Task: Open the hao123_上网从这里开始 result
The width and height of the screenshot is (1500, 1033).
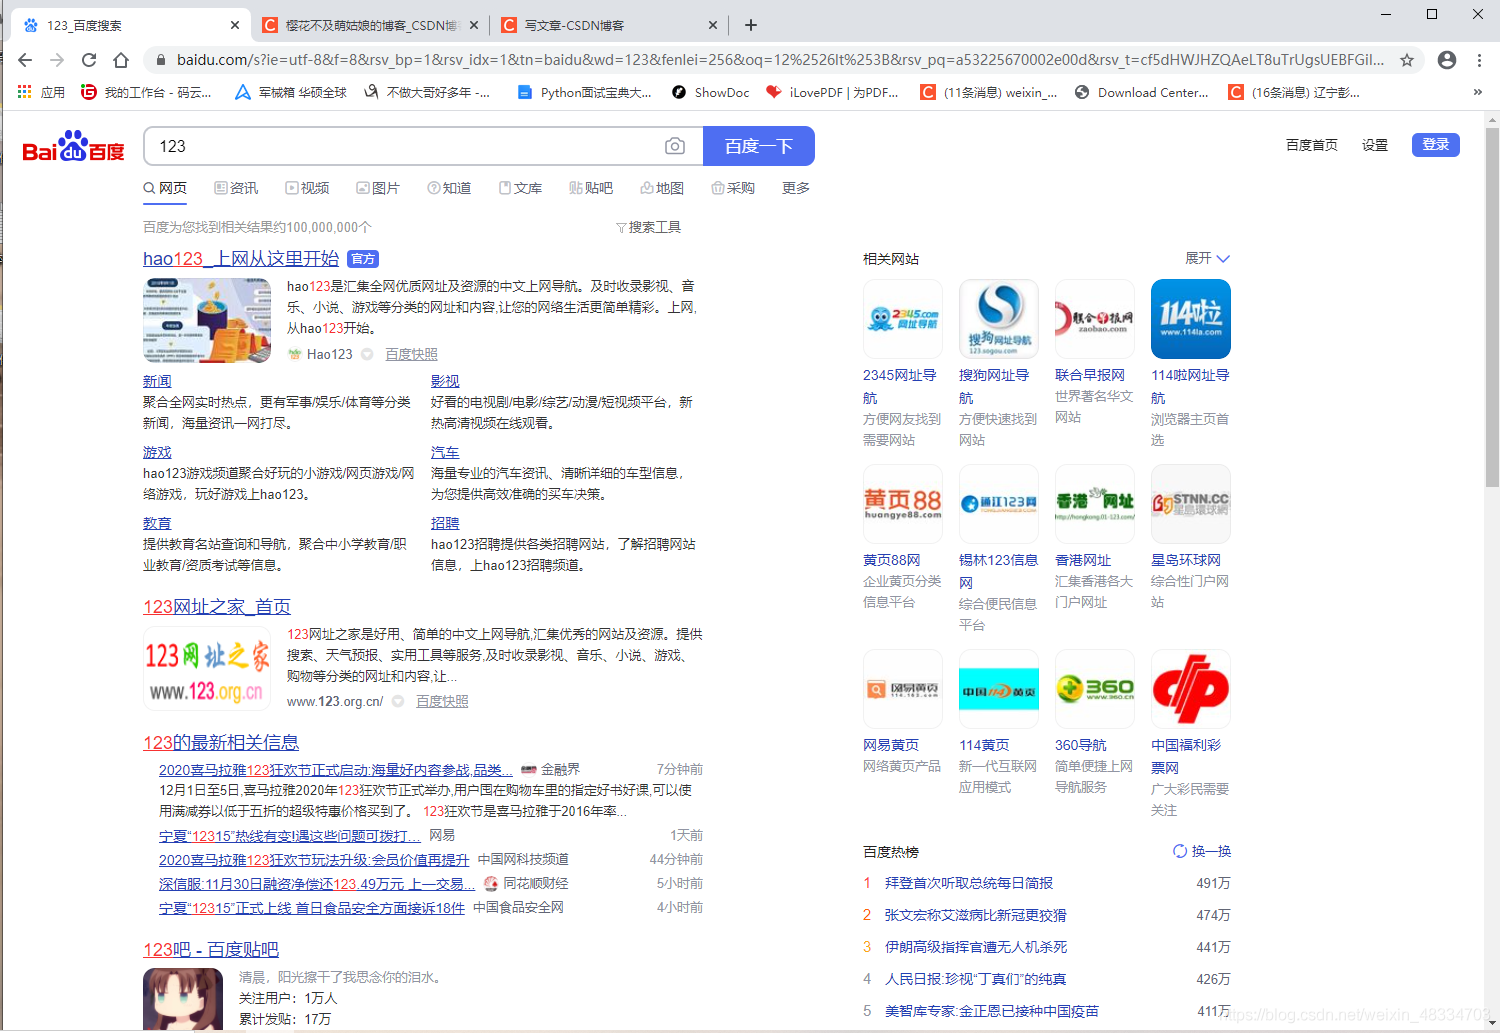Action: click(241, 259)
